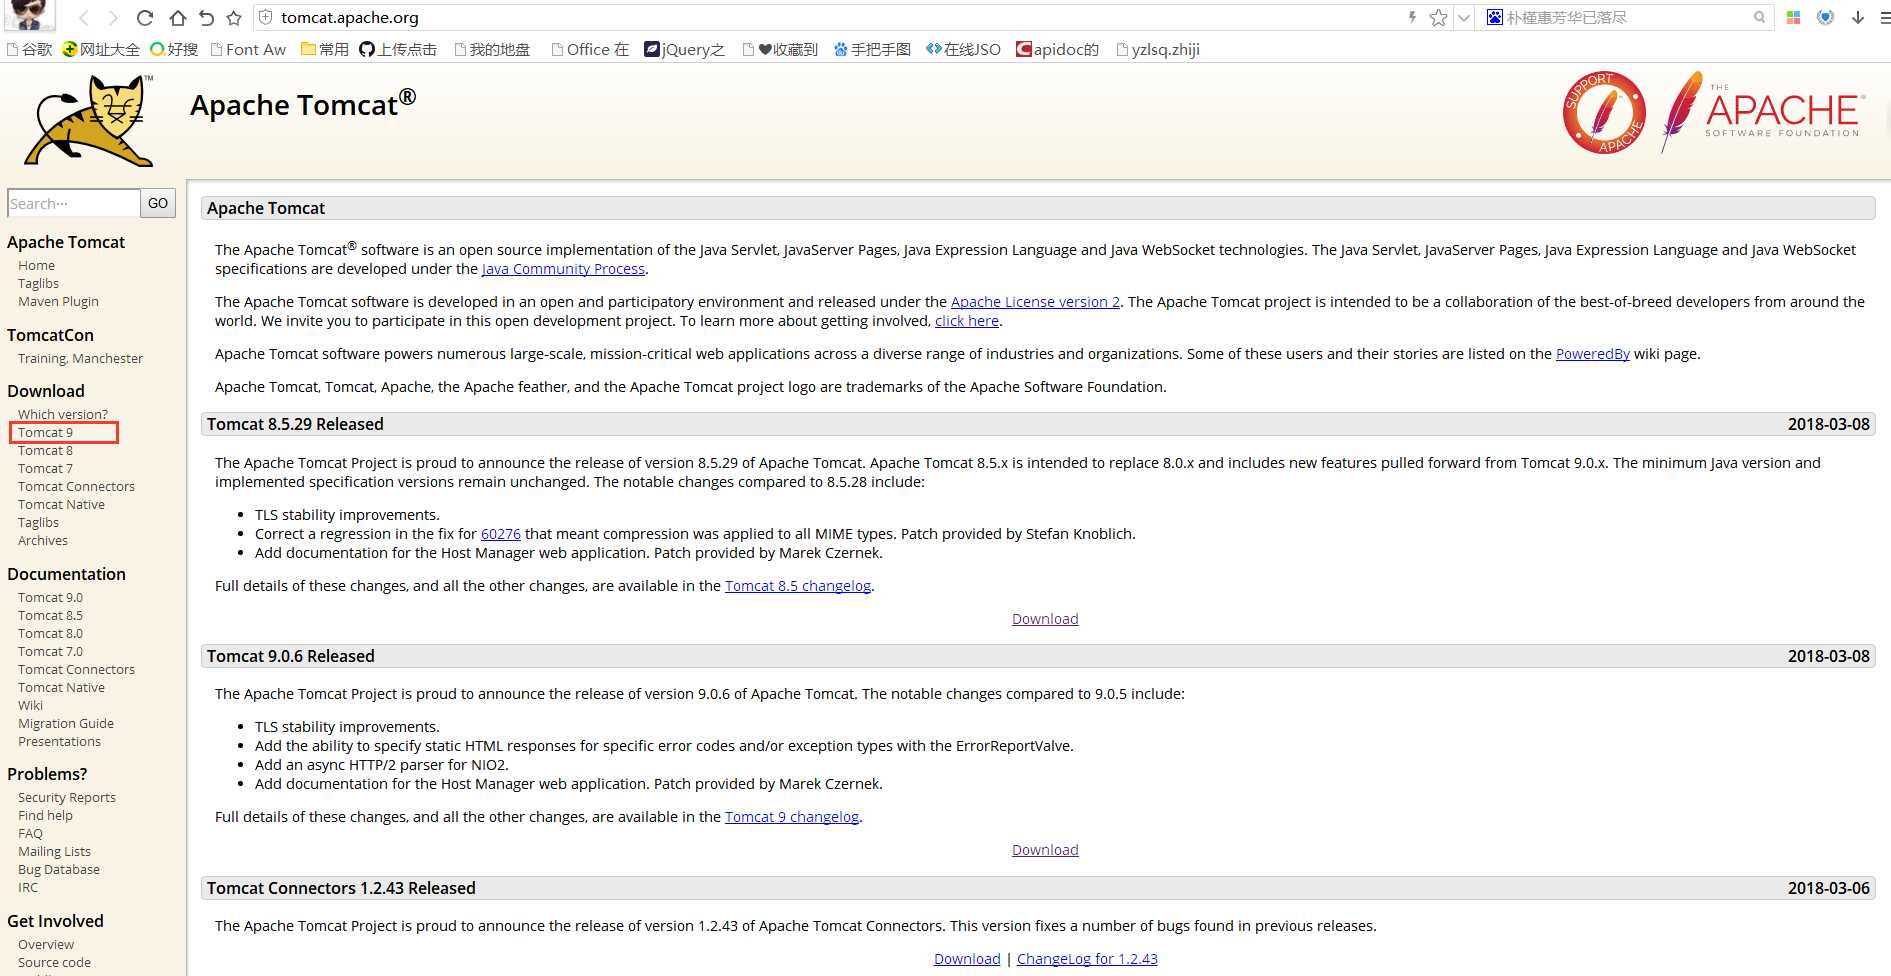
Task: Open the FAQ sidebar link
Action: 30,834
